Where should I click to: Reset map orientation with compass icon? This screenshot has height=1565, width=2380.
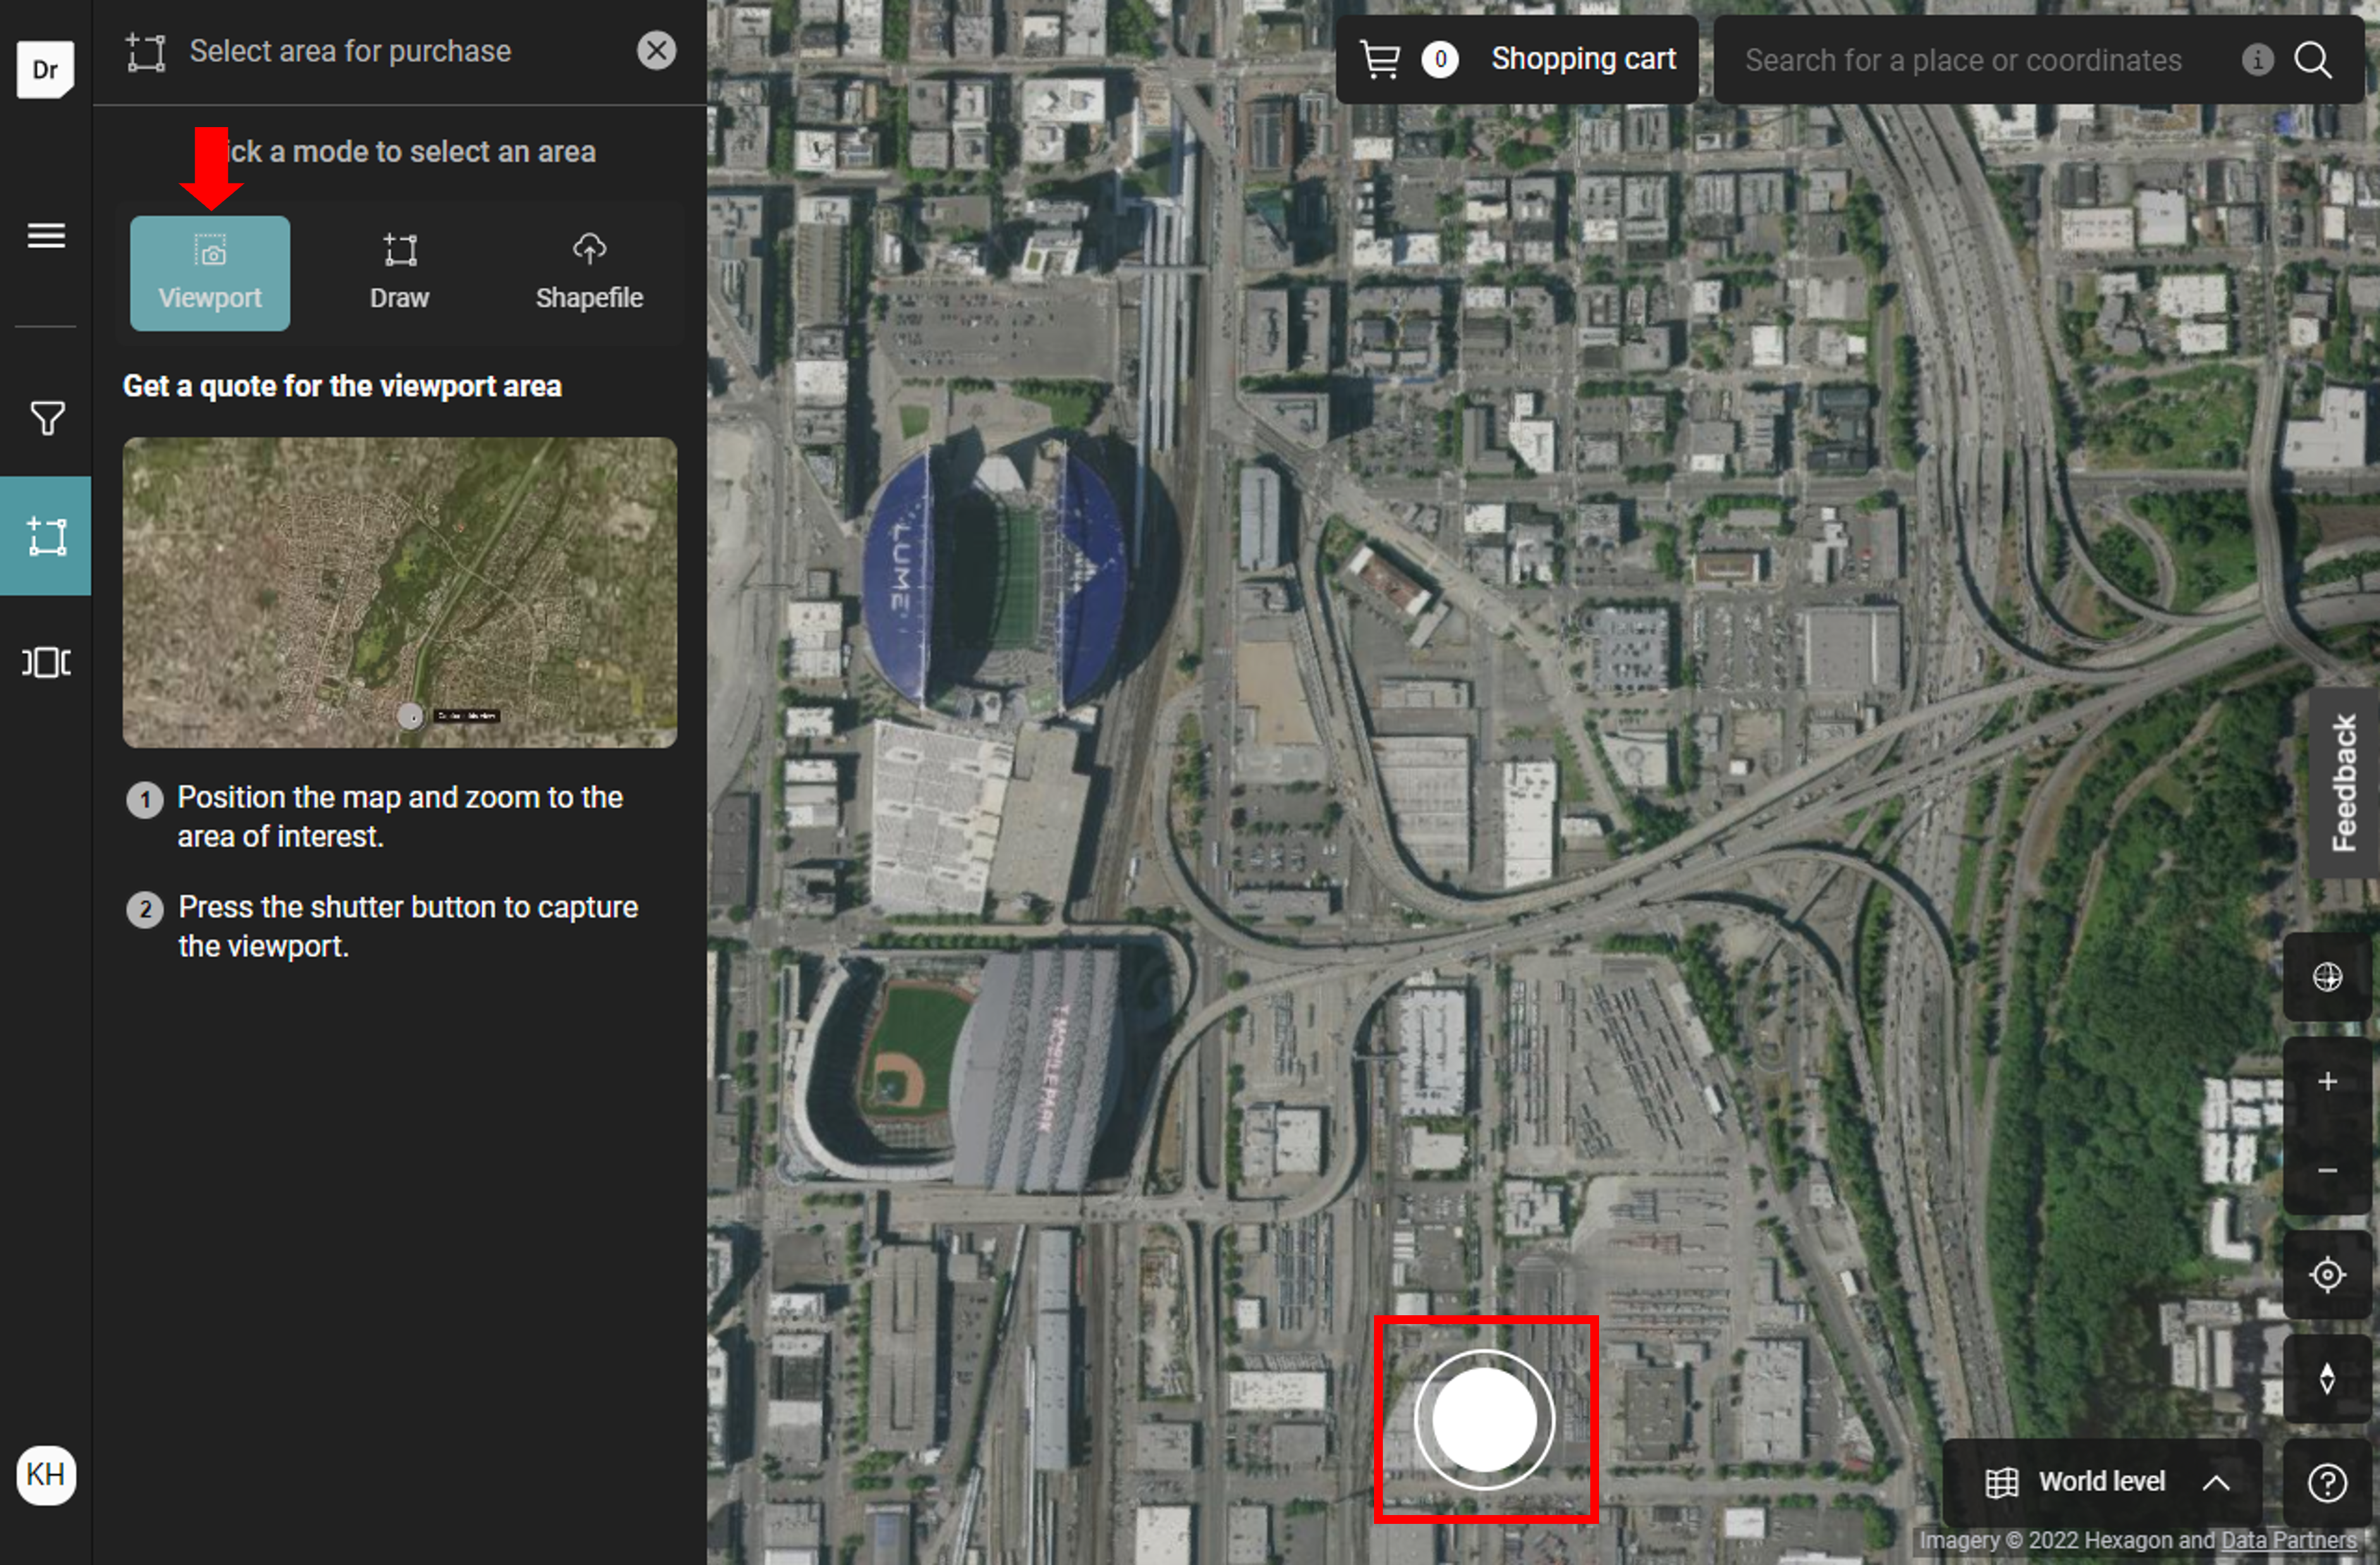pos(2327,1379)
